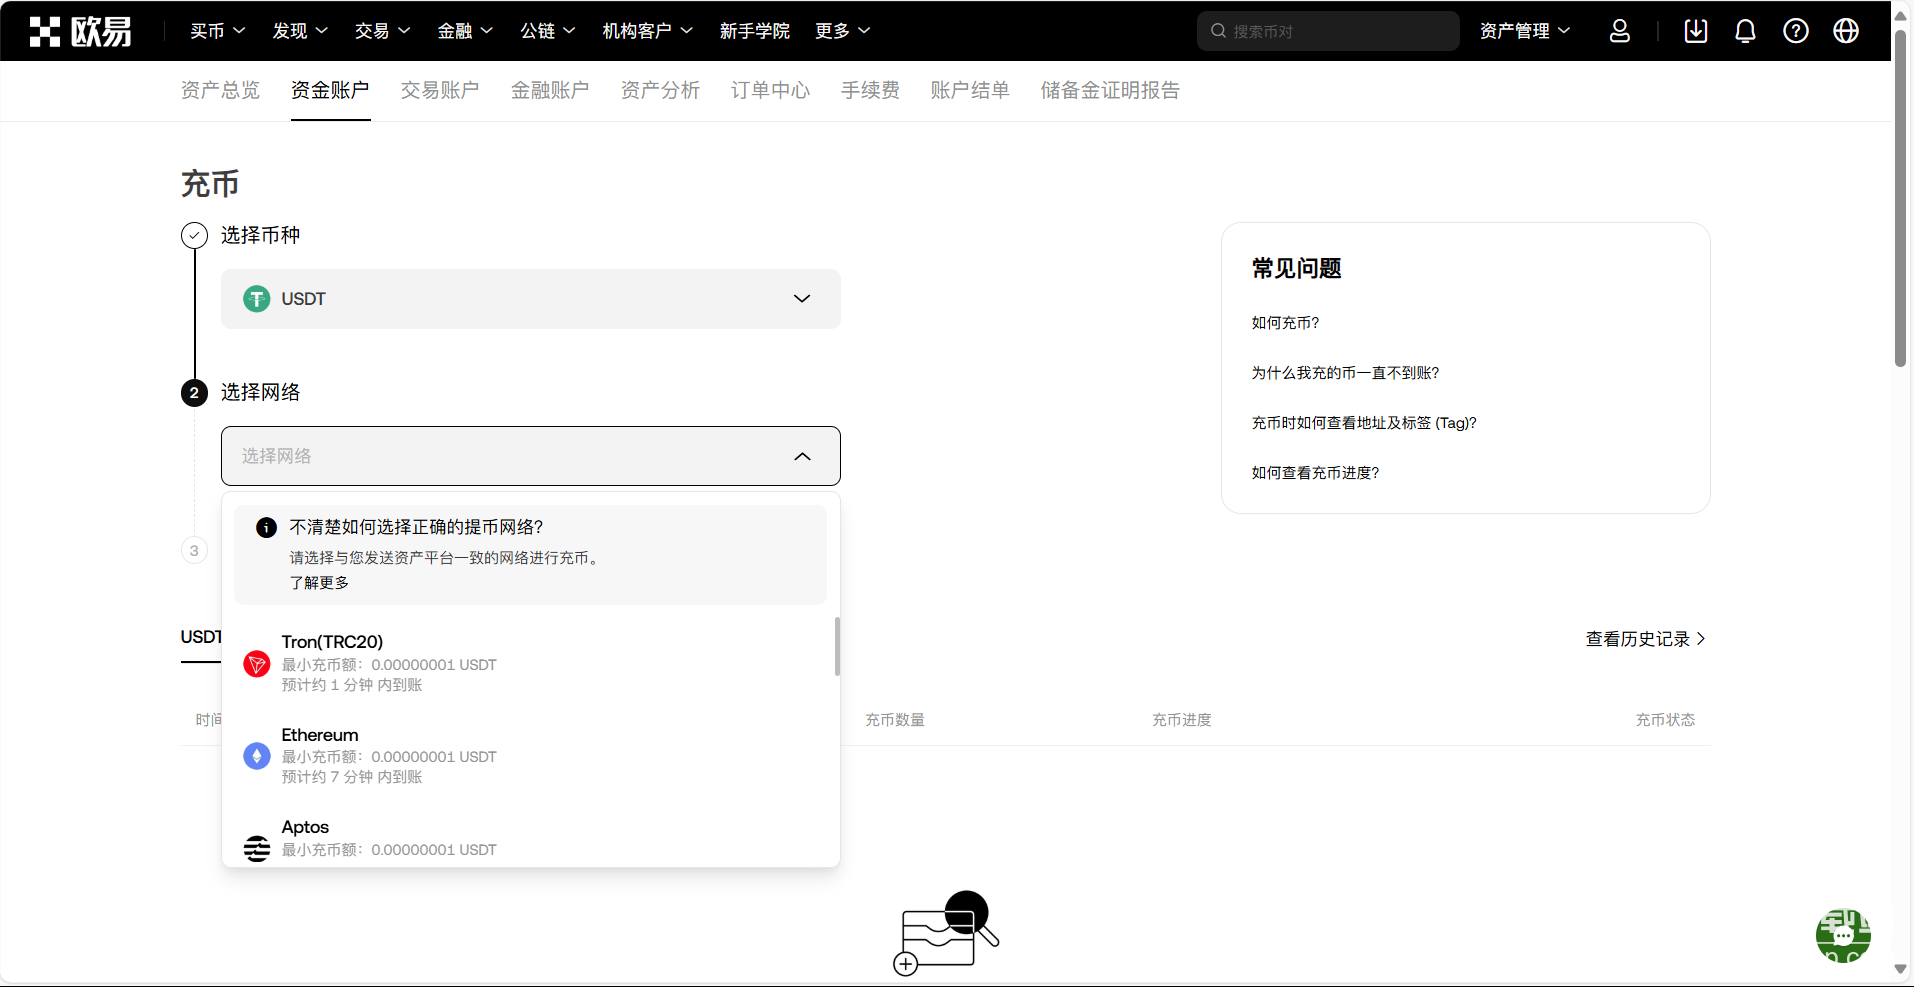
Task: Expand the 发现 menu
Action: [x=300, y=31]
